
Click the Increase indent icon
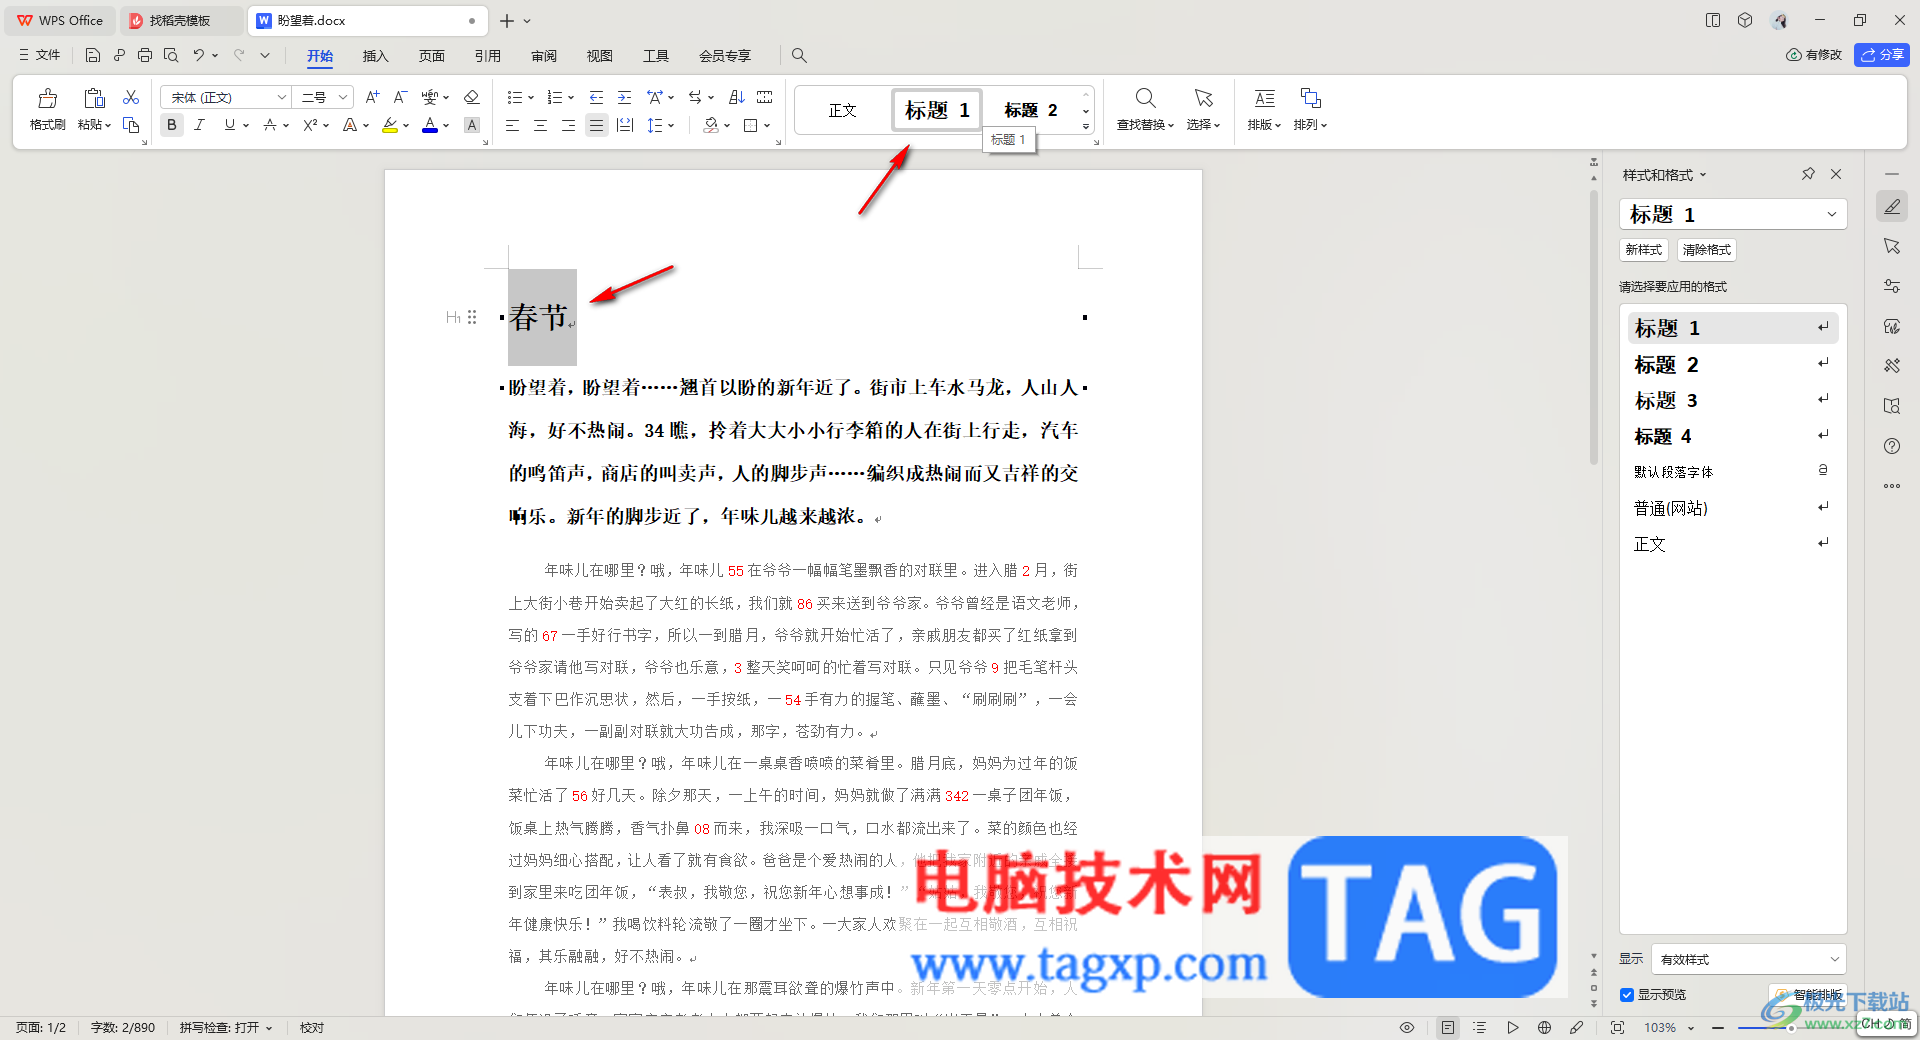click(624, 97)
